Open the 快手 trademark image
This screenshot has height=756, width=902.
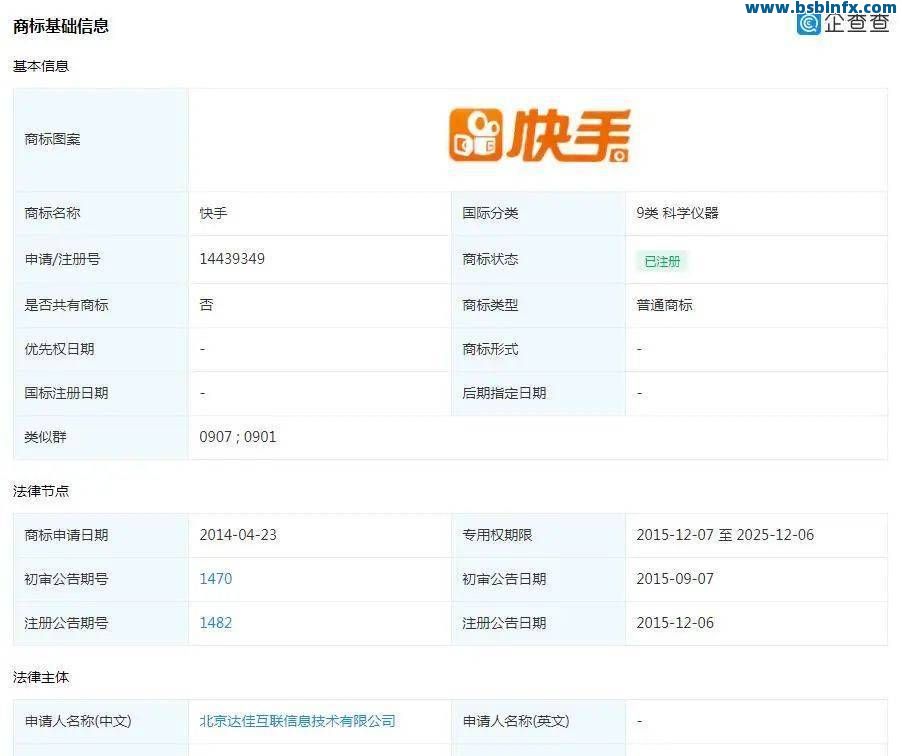538,133
